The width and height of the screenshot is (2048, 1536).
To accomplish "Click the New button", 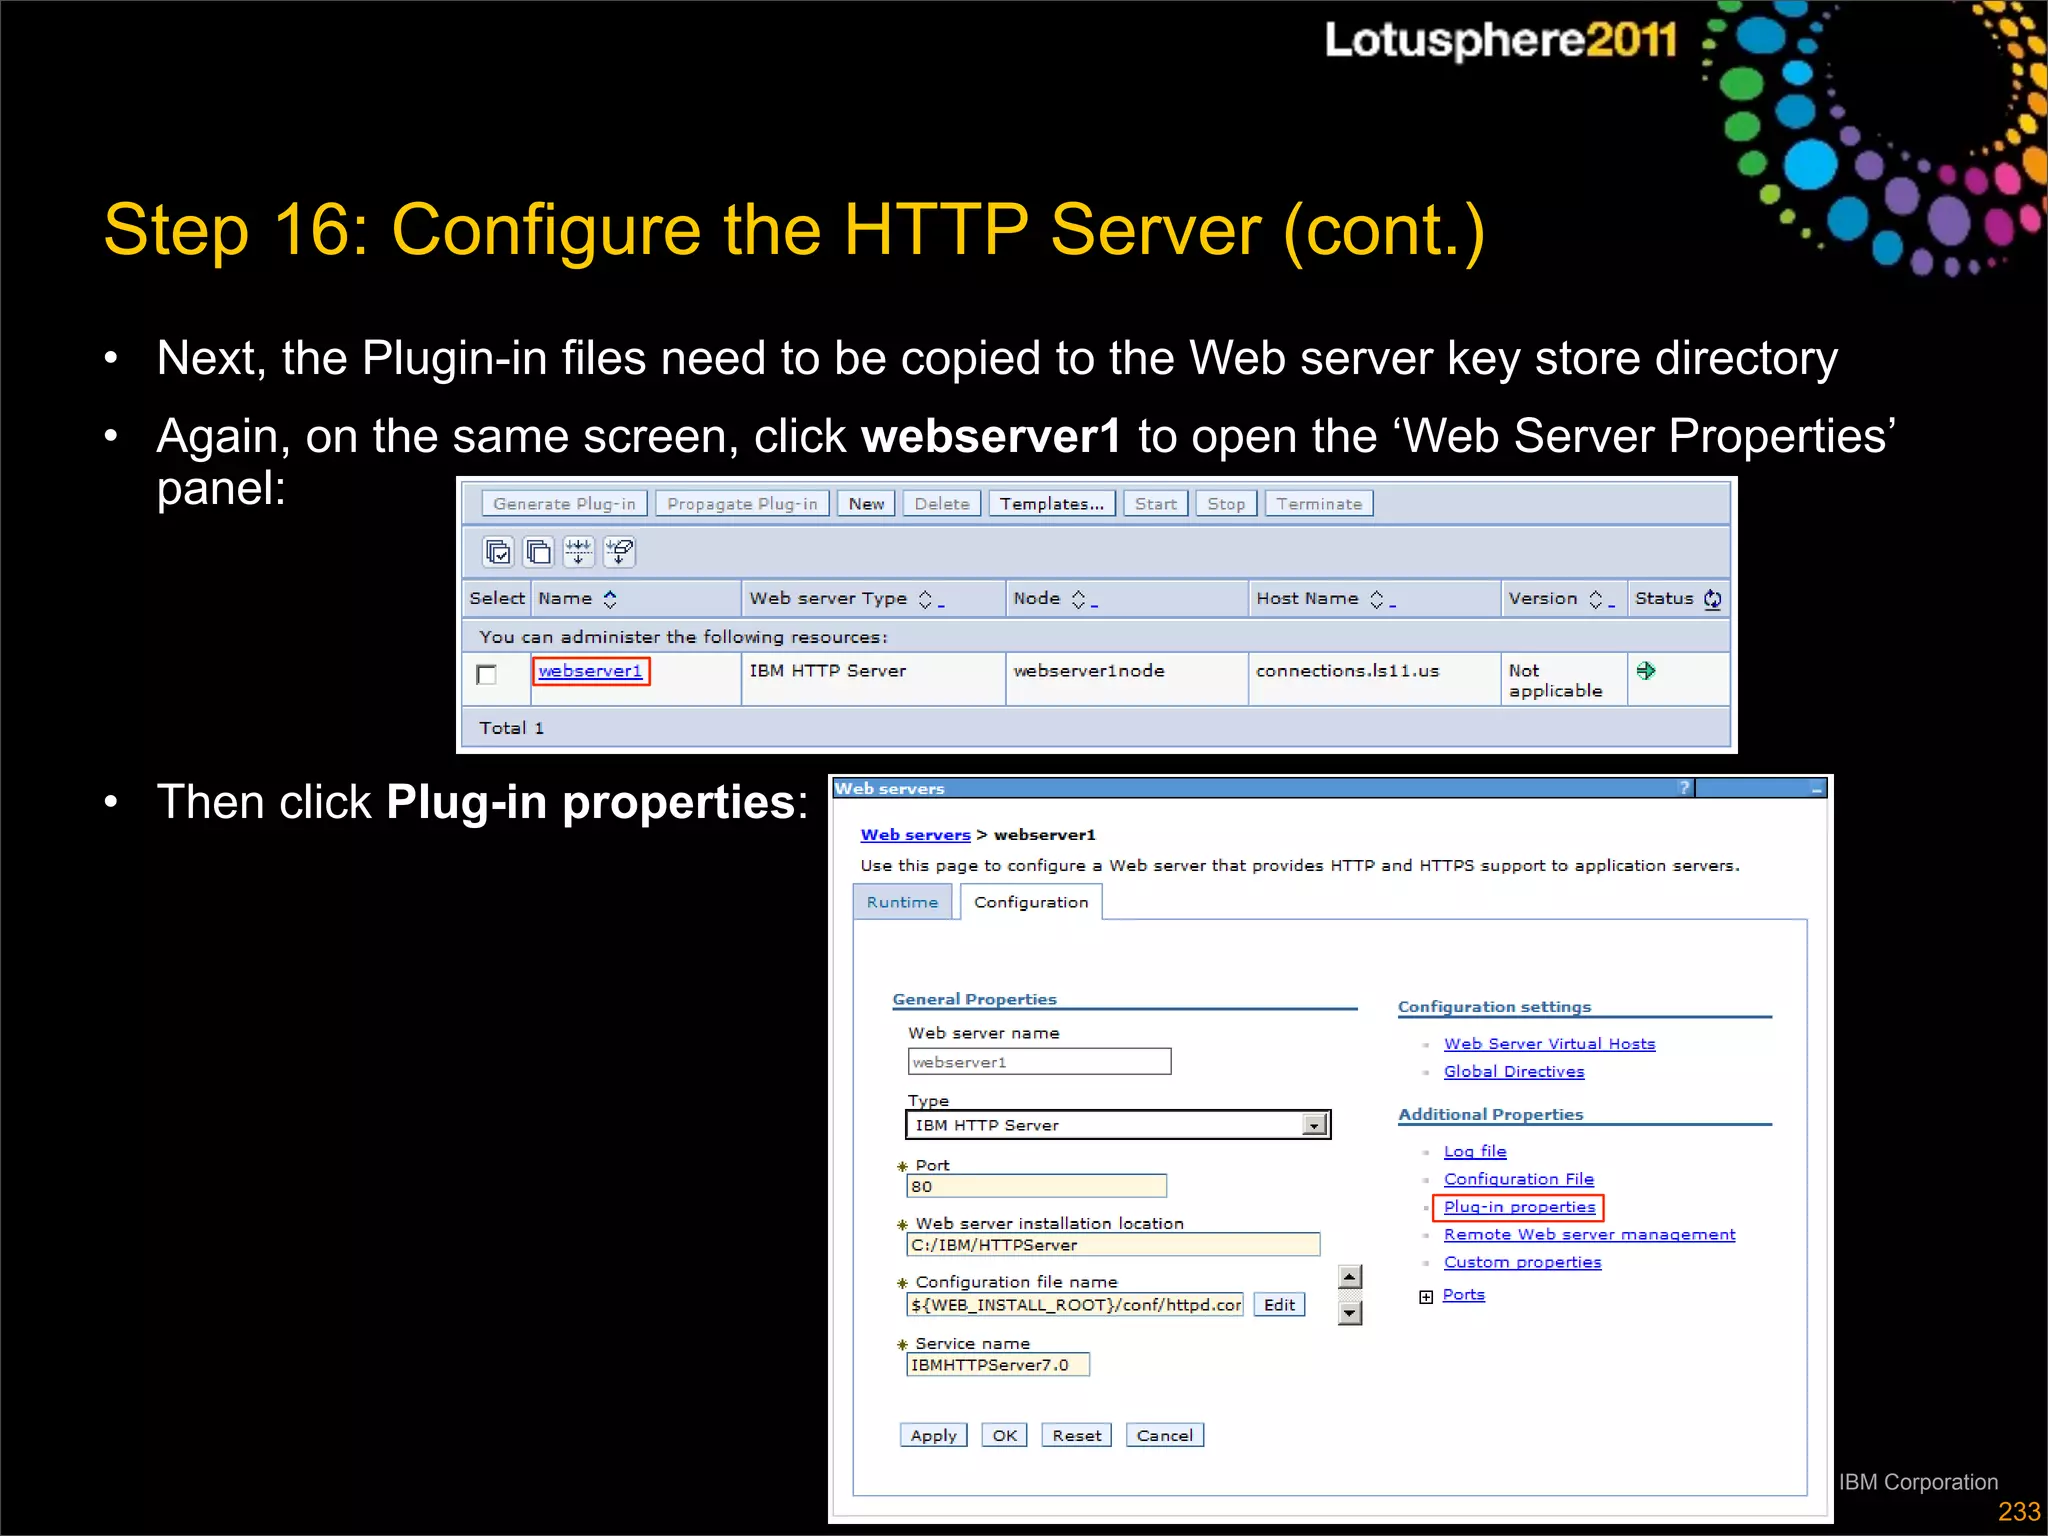I will 866,504.
